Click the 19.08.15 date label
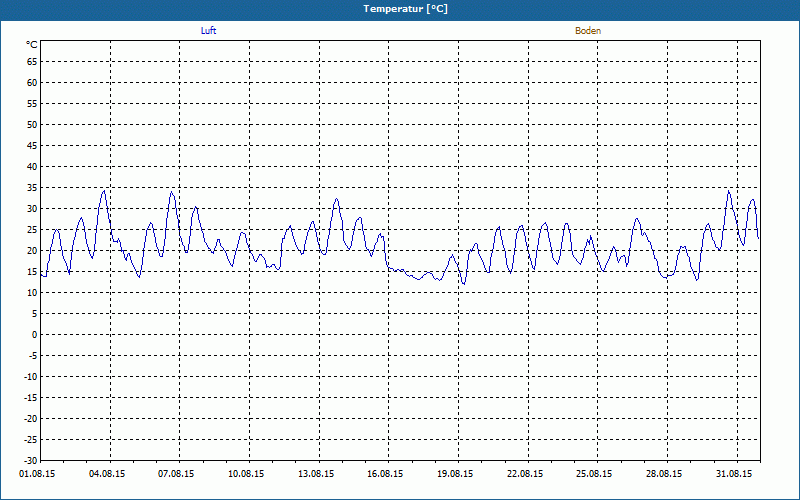The image size is (800, 500). (x=455, y=474)
